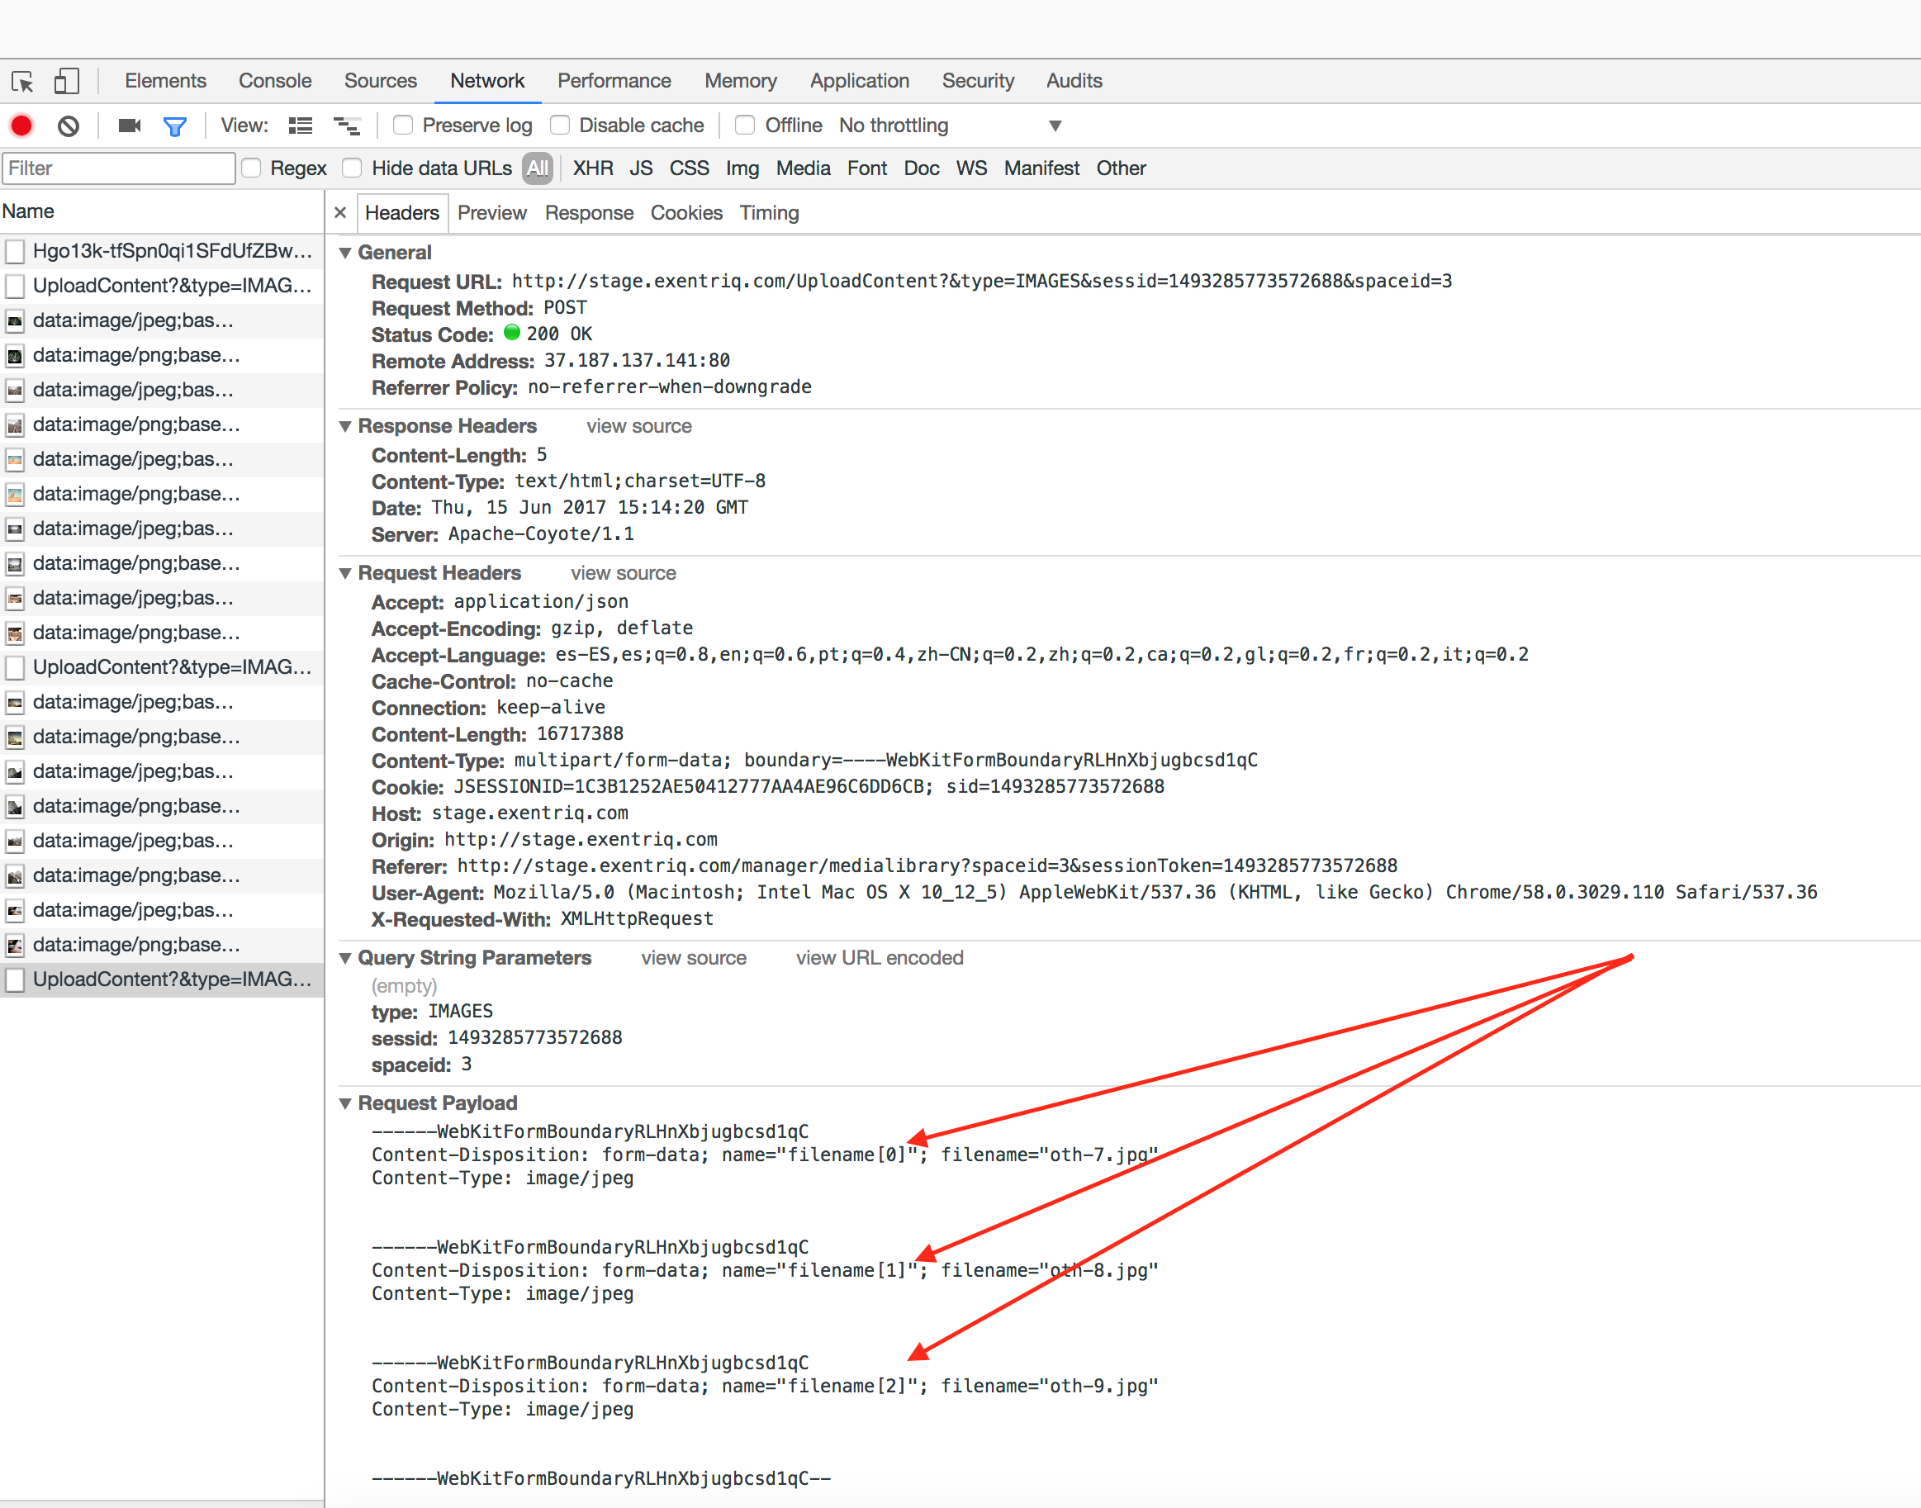Enable the Hide data URLs checkbox

tap(352, 168)
